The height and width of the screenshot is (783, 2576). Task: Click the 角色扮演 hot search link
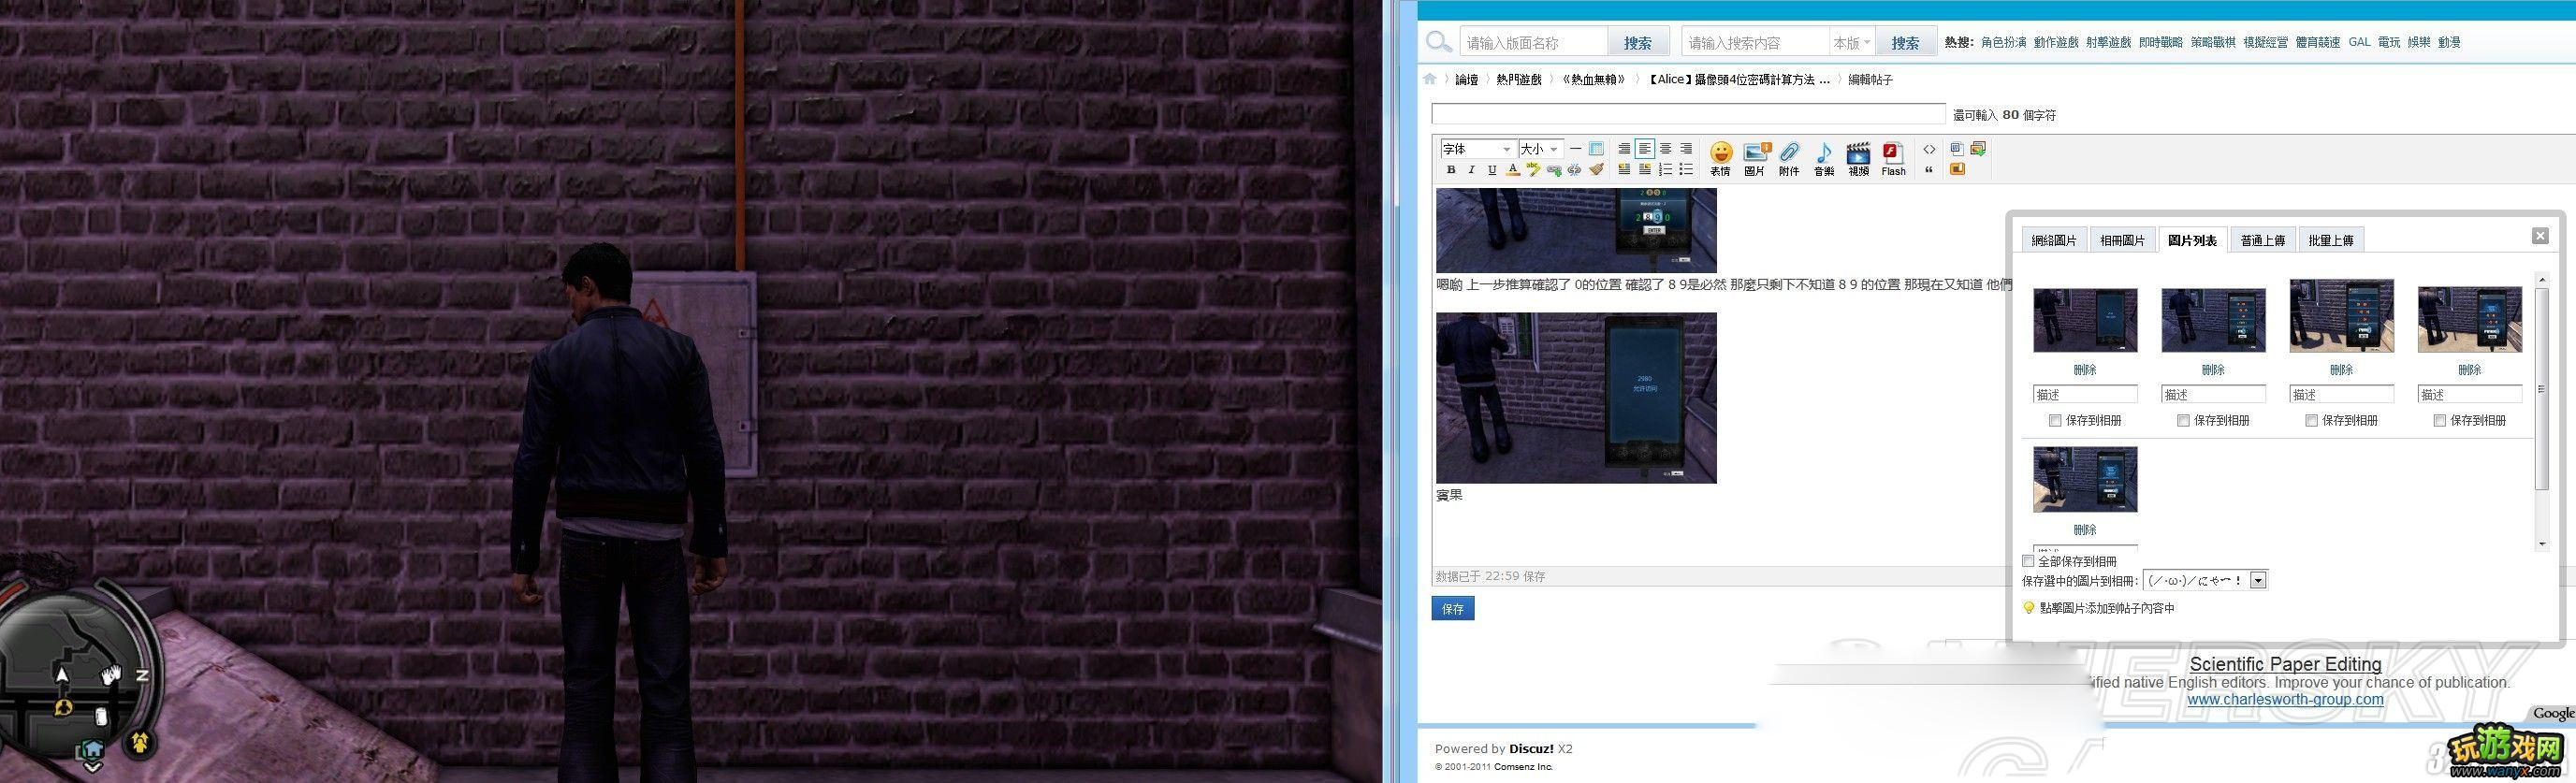click(2003, 42)
